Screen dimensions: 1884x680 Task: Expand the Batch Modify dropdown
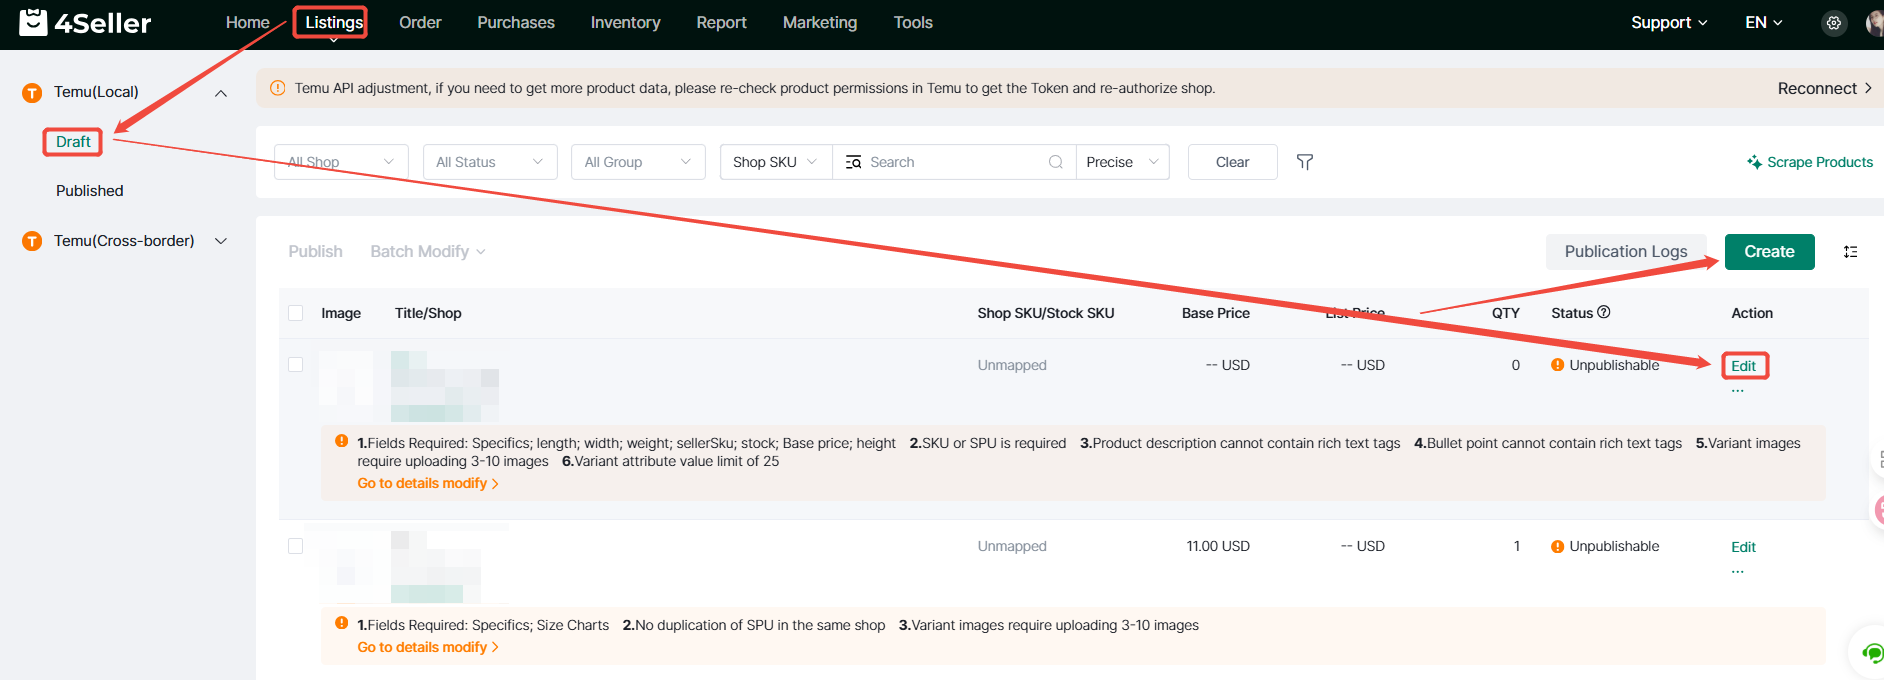pyautogui.click(x=428, y=252)
